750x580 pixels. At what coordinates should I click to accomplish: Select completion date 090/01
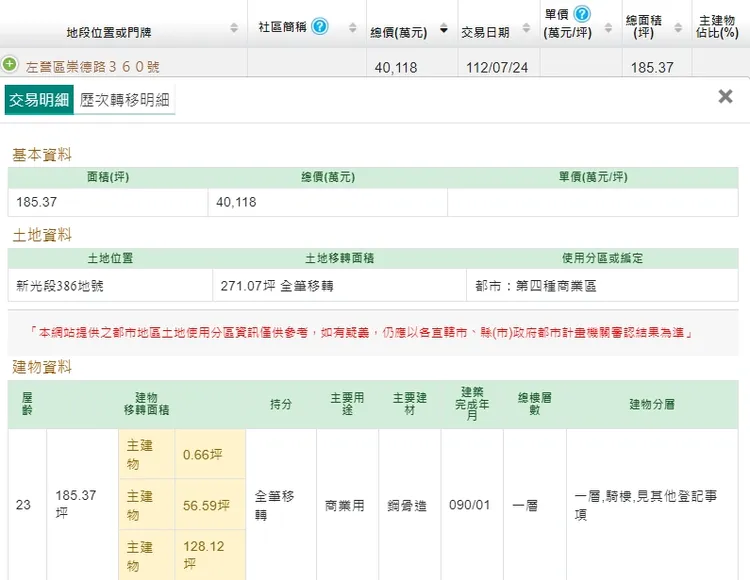pos(469,505)
